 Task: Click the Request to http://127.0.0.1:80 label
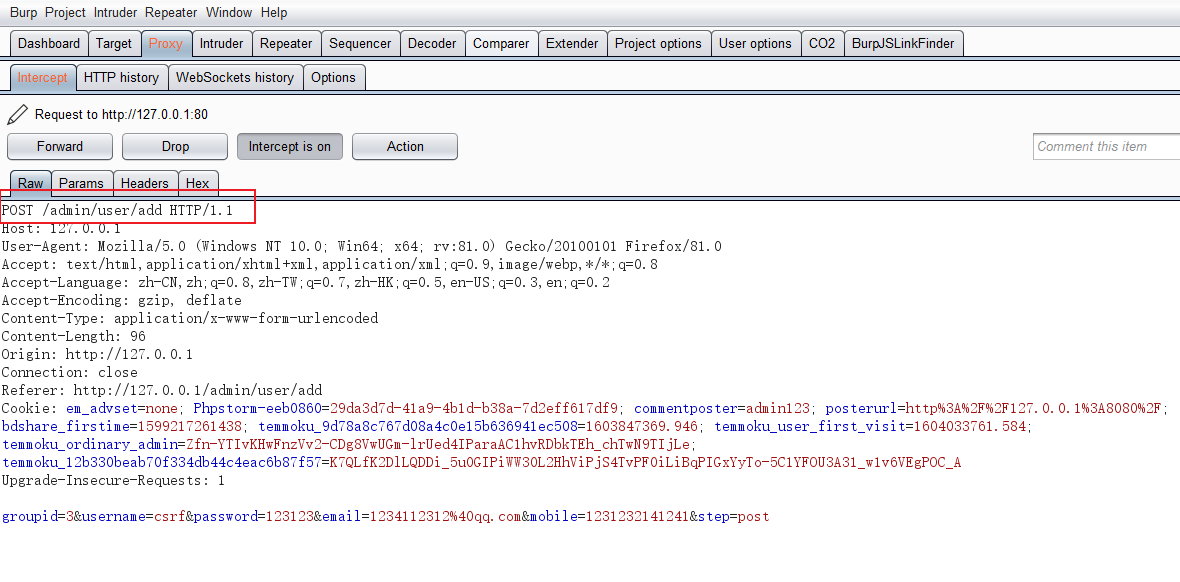coord(121,114)
